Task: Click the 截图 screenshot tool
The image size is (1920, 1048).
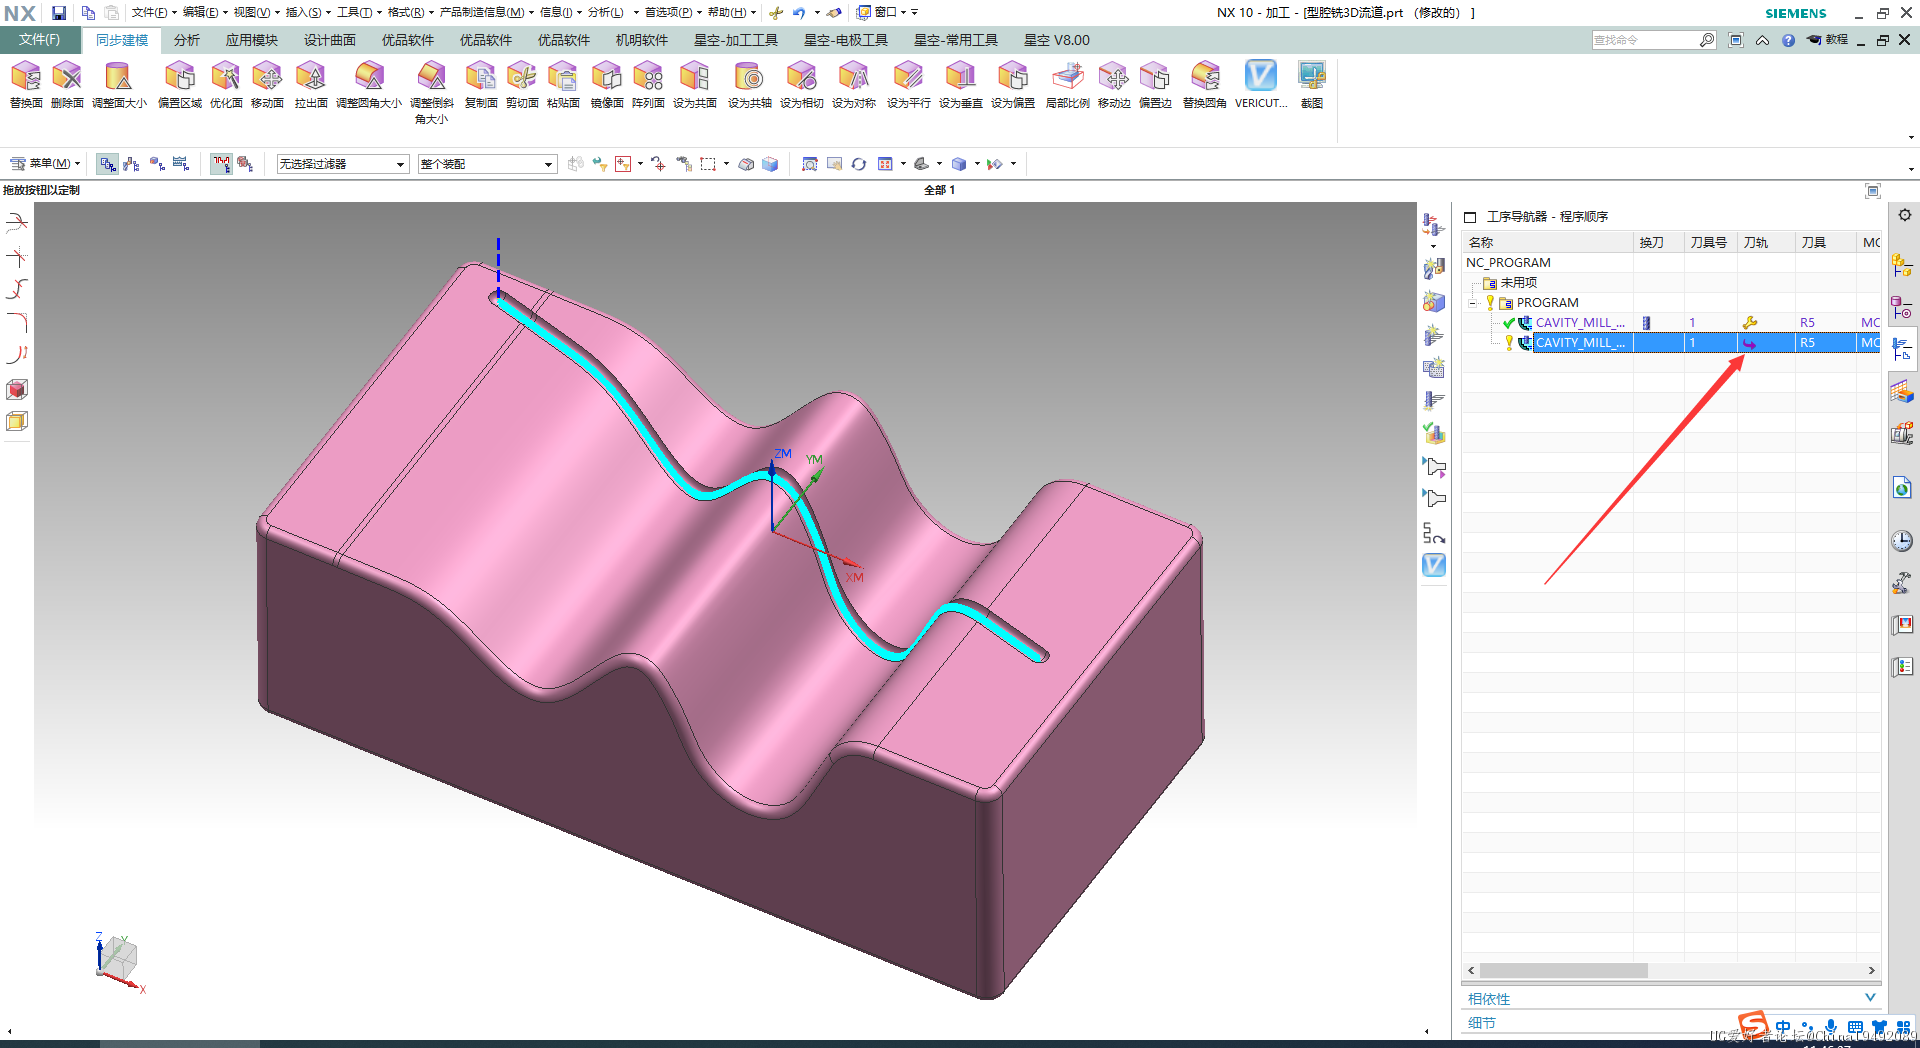Action: point(1312,84)
